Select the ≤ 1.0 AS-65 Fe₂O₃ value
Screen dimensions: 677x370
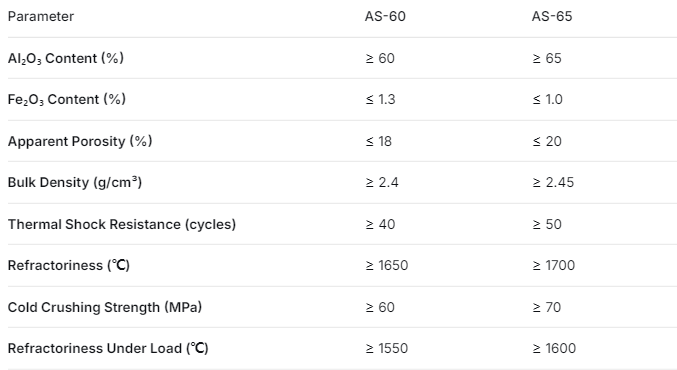(547, 99)
